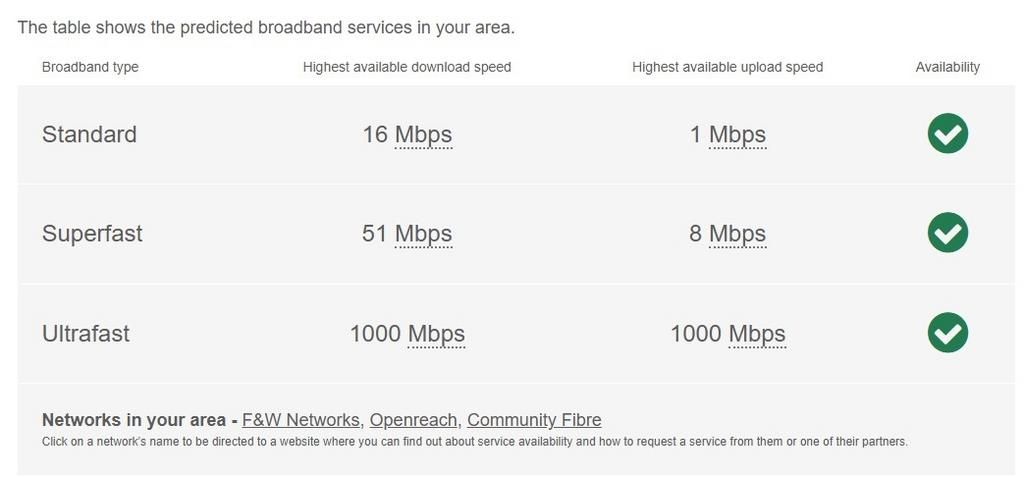Open the F&W Networks link
Viewport: 1024px width, 477px height.
[300, 420]
